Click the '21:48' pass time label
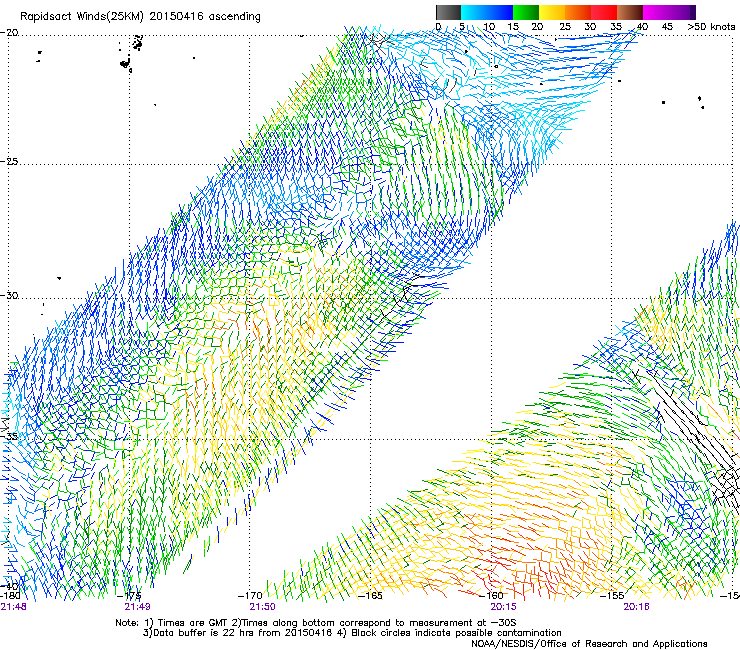This screenshot has height=650, width=740. click(x=13, y=607)
